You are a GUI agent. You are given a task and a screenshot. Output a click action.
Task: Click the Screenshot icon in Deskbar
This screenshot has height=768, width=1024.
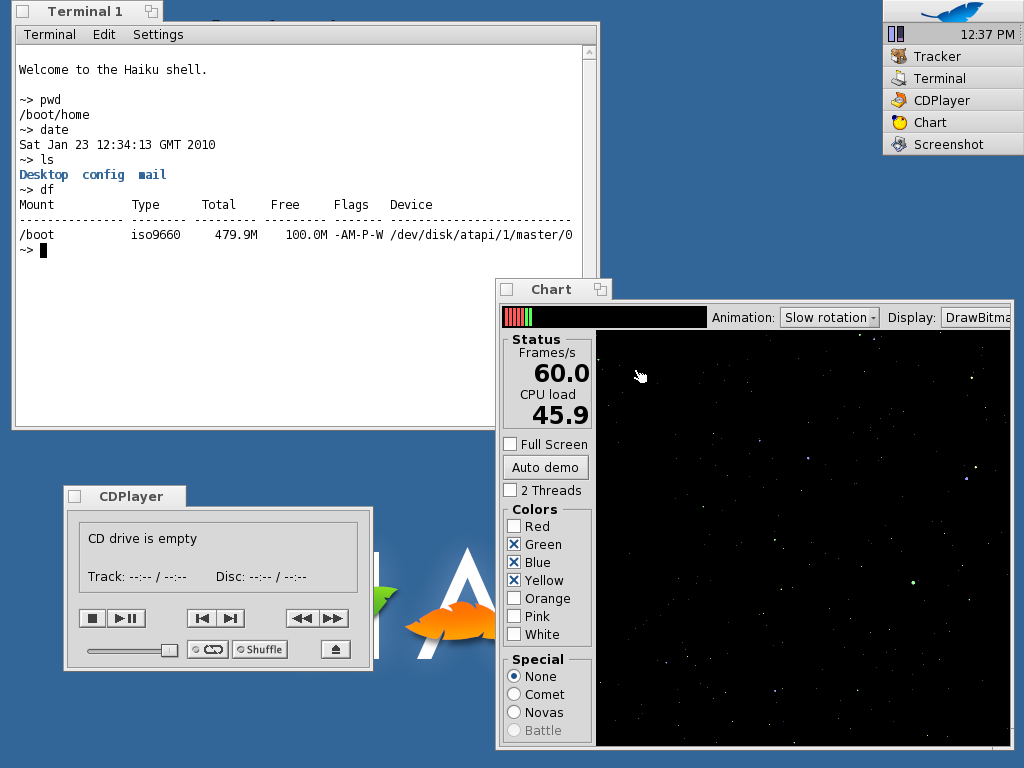tap(899, 144)
